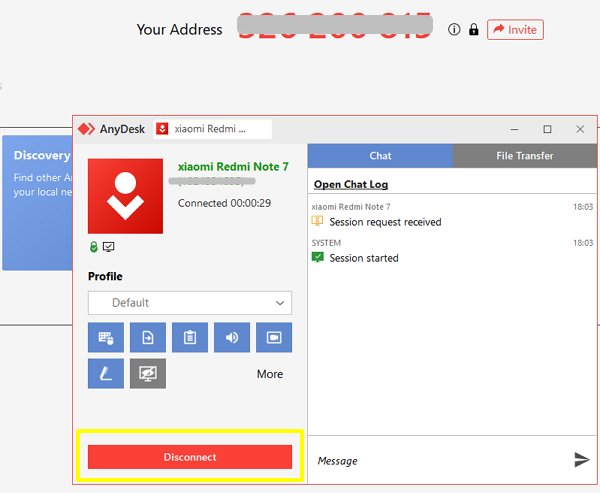Expand More permissions
The height and width of the screenshot is (493, 600).
(x=270, y=374)
